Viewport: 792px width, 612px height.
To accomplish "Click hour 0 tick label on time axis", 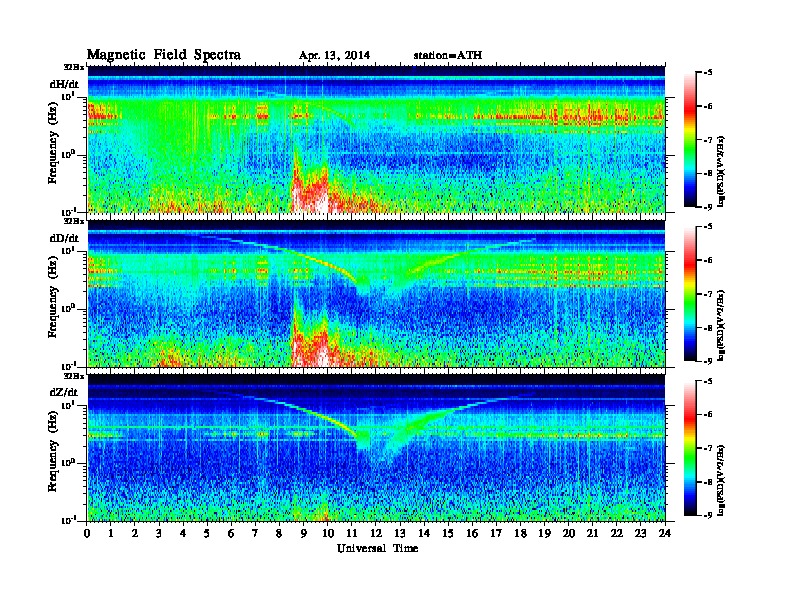I will click(87, 534).
